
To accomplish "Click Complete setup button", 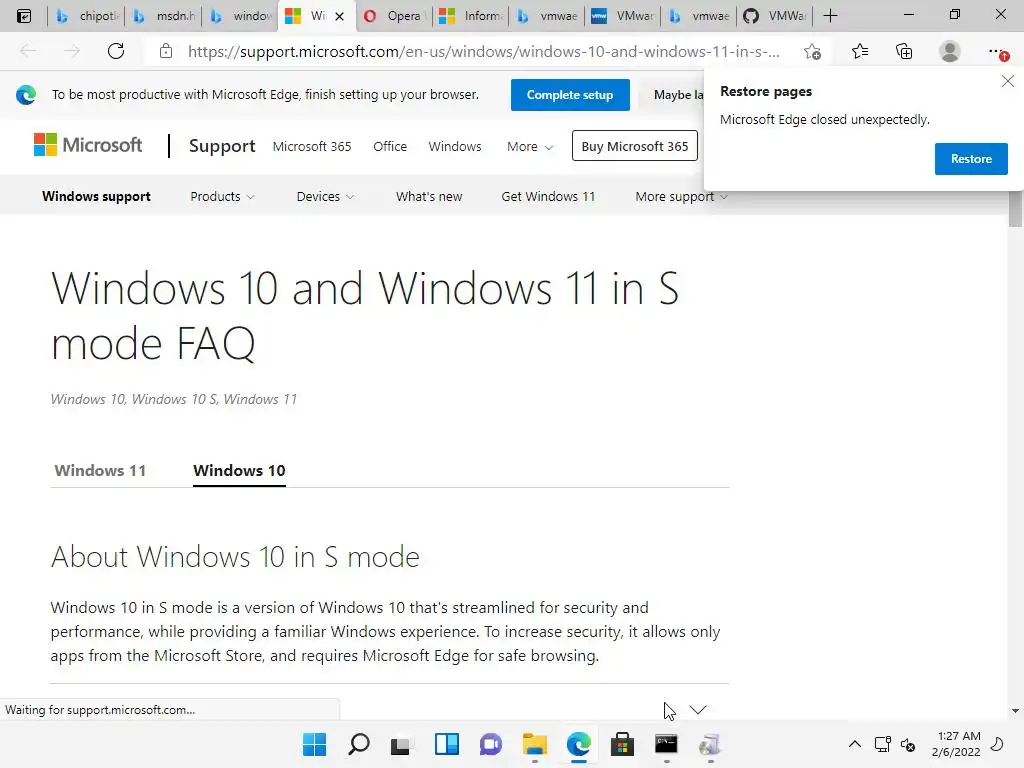I will coord(570,95).
